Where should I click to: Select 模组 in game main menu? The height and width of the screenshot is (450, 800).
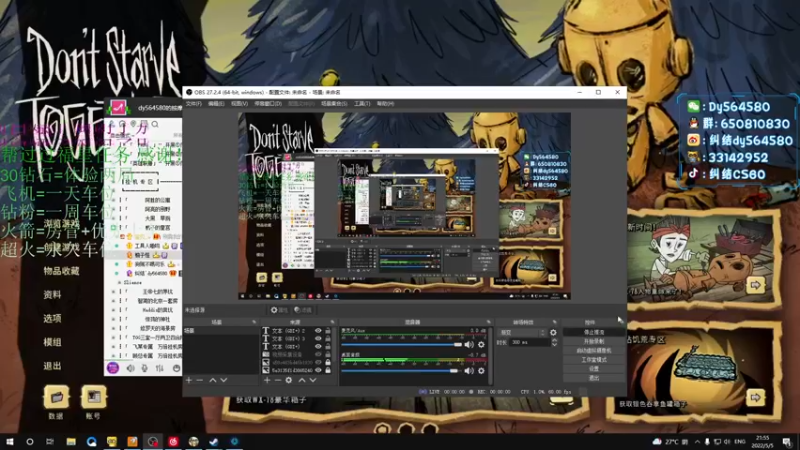[52, 342]
